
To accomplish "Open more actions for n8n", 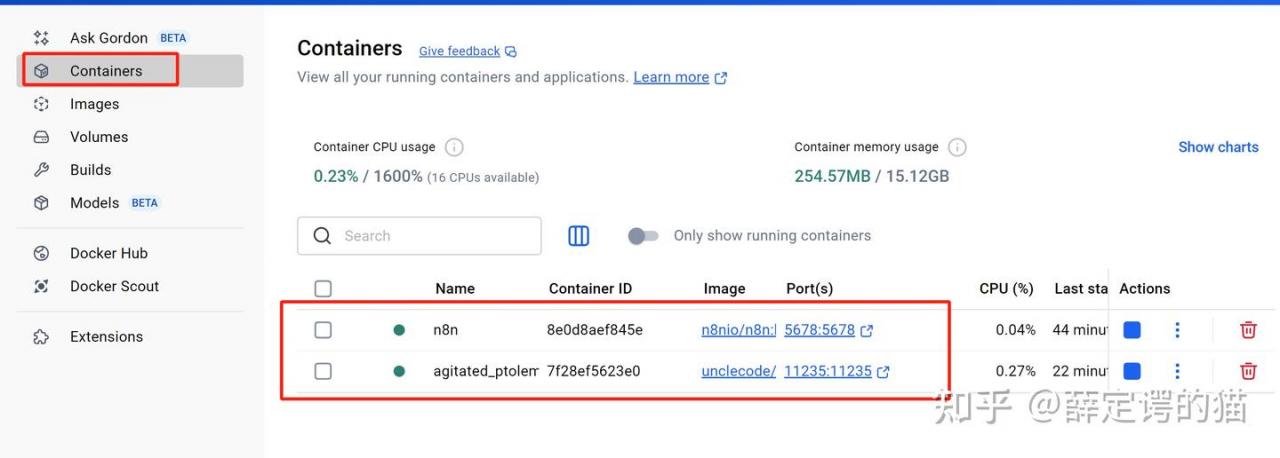I will [x=1177, y=330].
